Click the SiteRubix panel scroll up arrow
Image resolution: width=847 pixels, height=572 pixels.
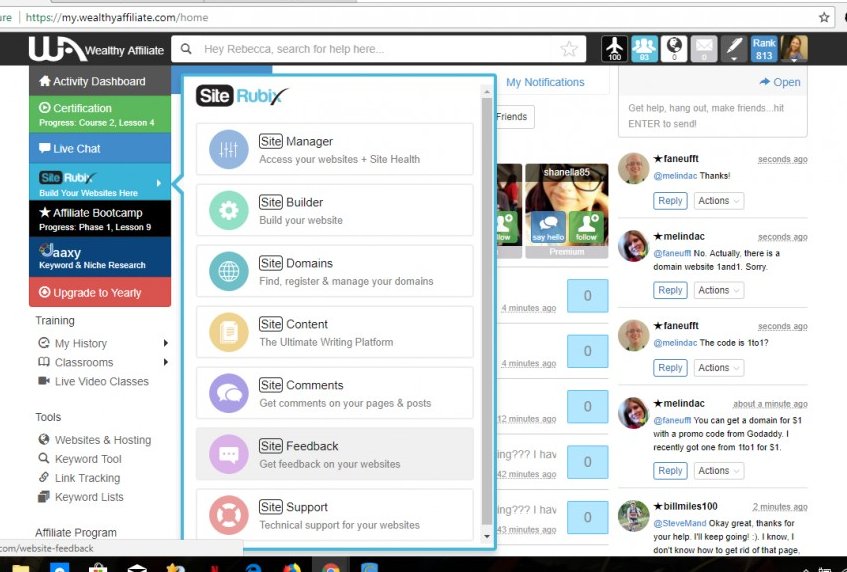tap(487, 92)
